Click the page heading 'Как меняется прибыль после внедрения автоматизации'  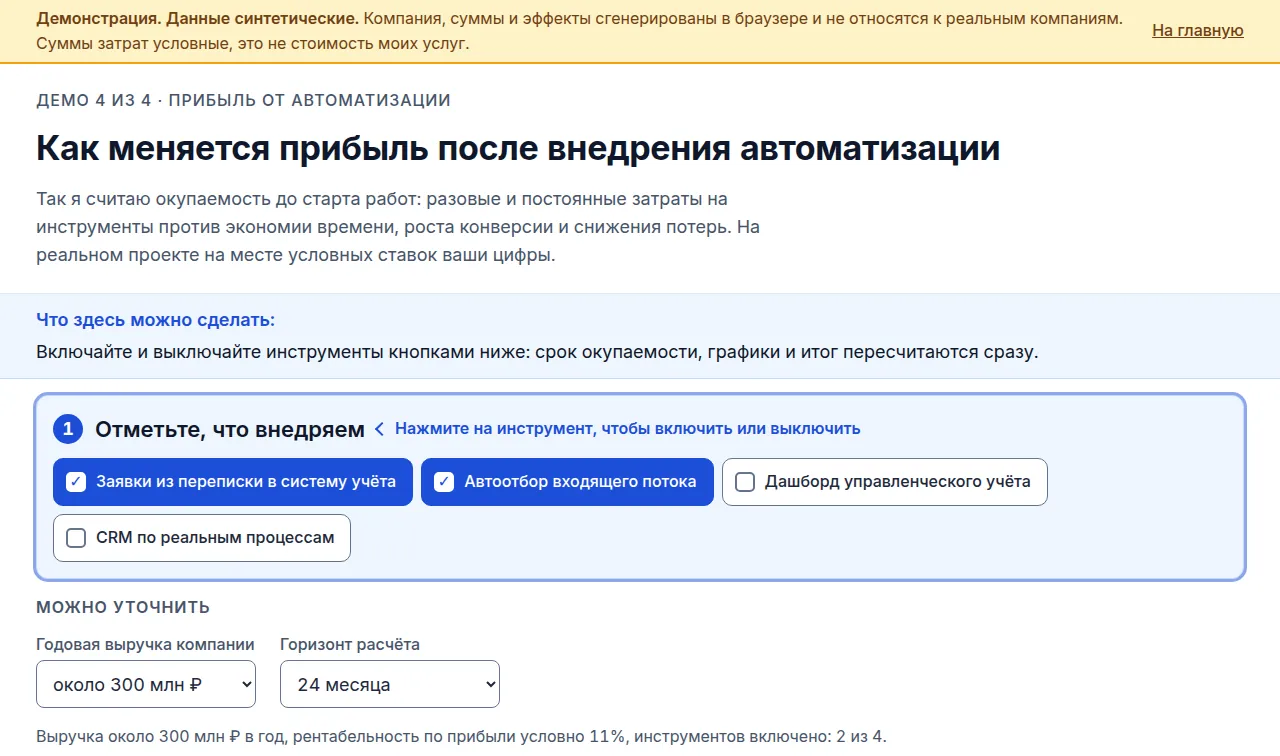[x=518, y=148]
